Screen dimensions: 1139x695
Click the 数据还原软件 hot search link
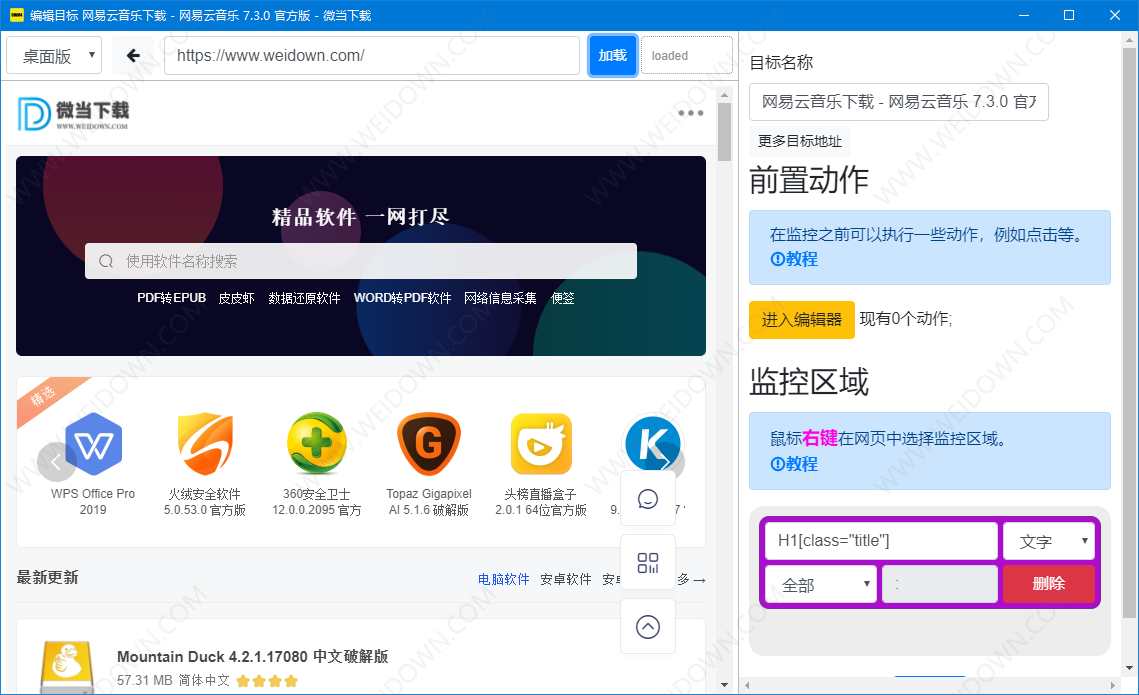pyautogui.click(x=304, y=298)
